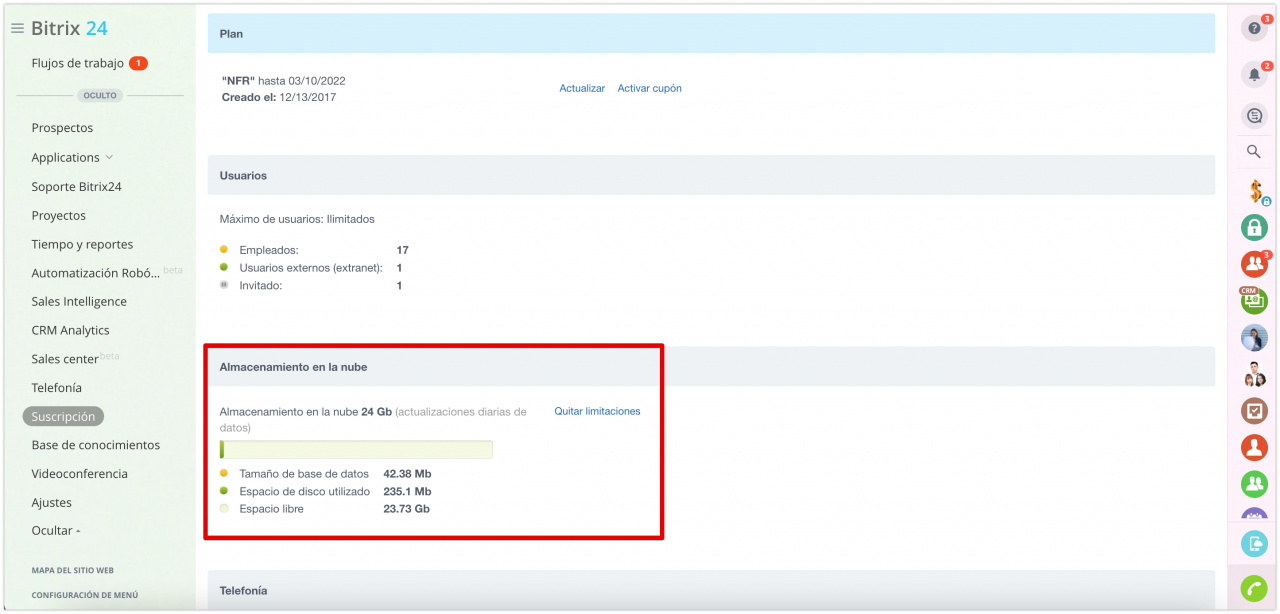
Task: Open Ajustes in the sidebar
Action: click(x=52, y=503)
